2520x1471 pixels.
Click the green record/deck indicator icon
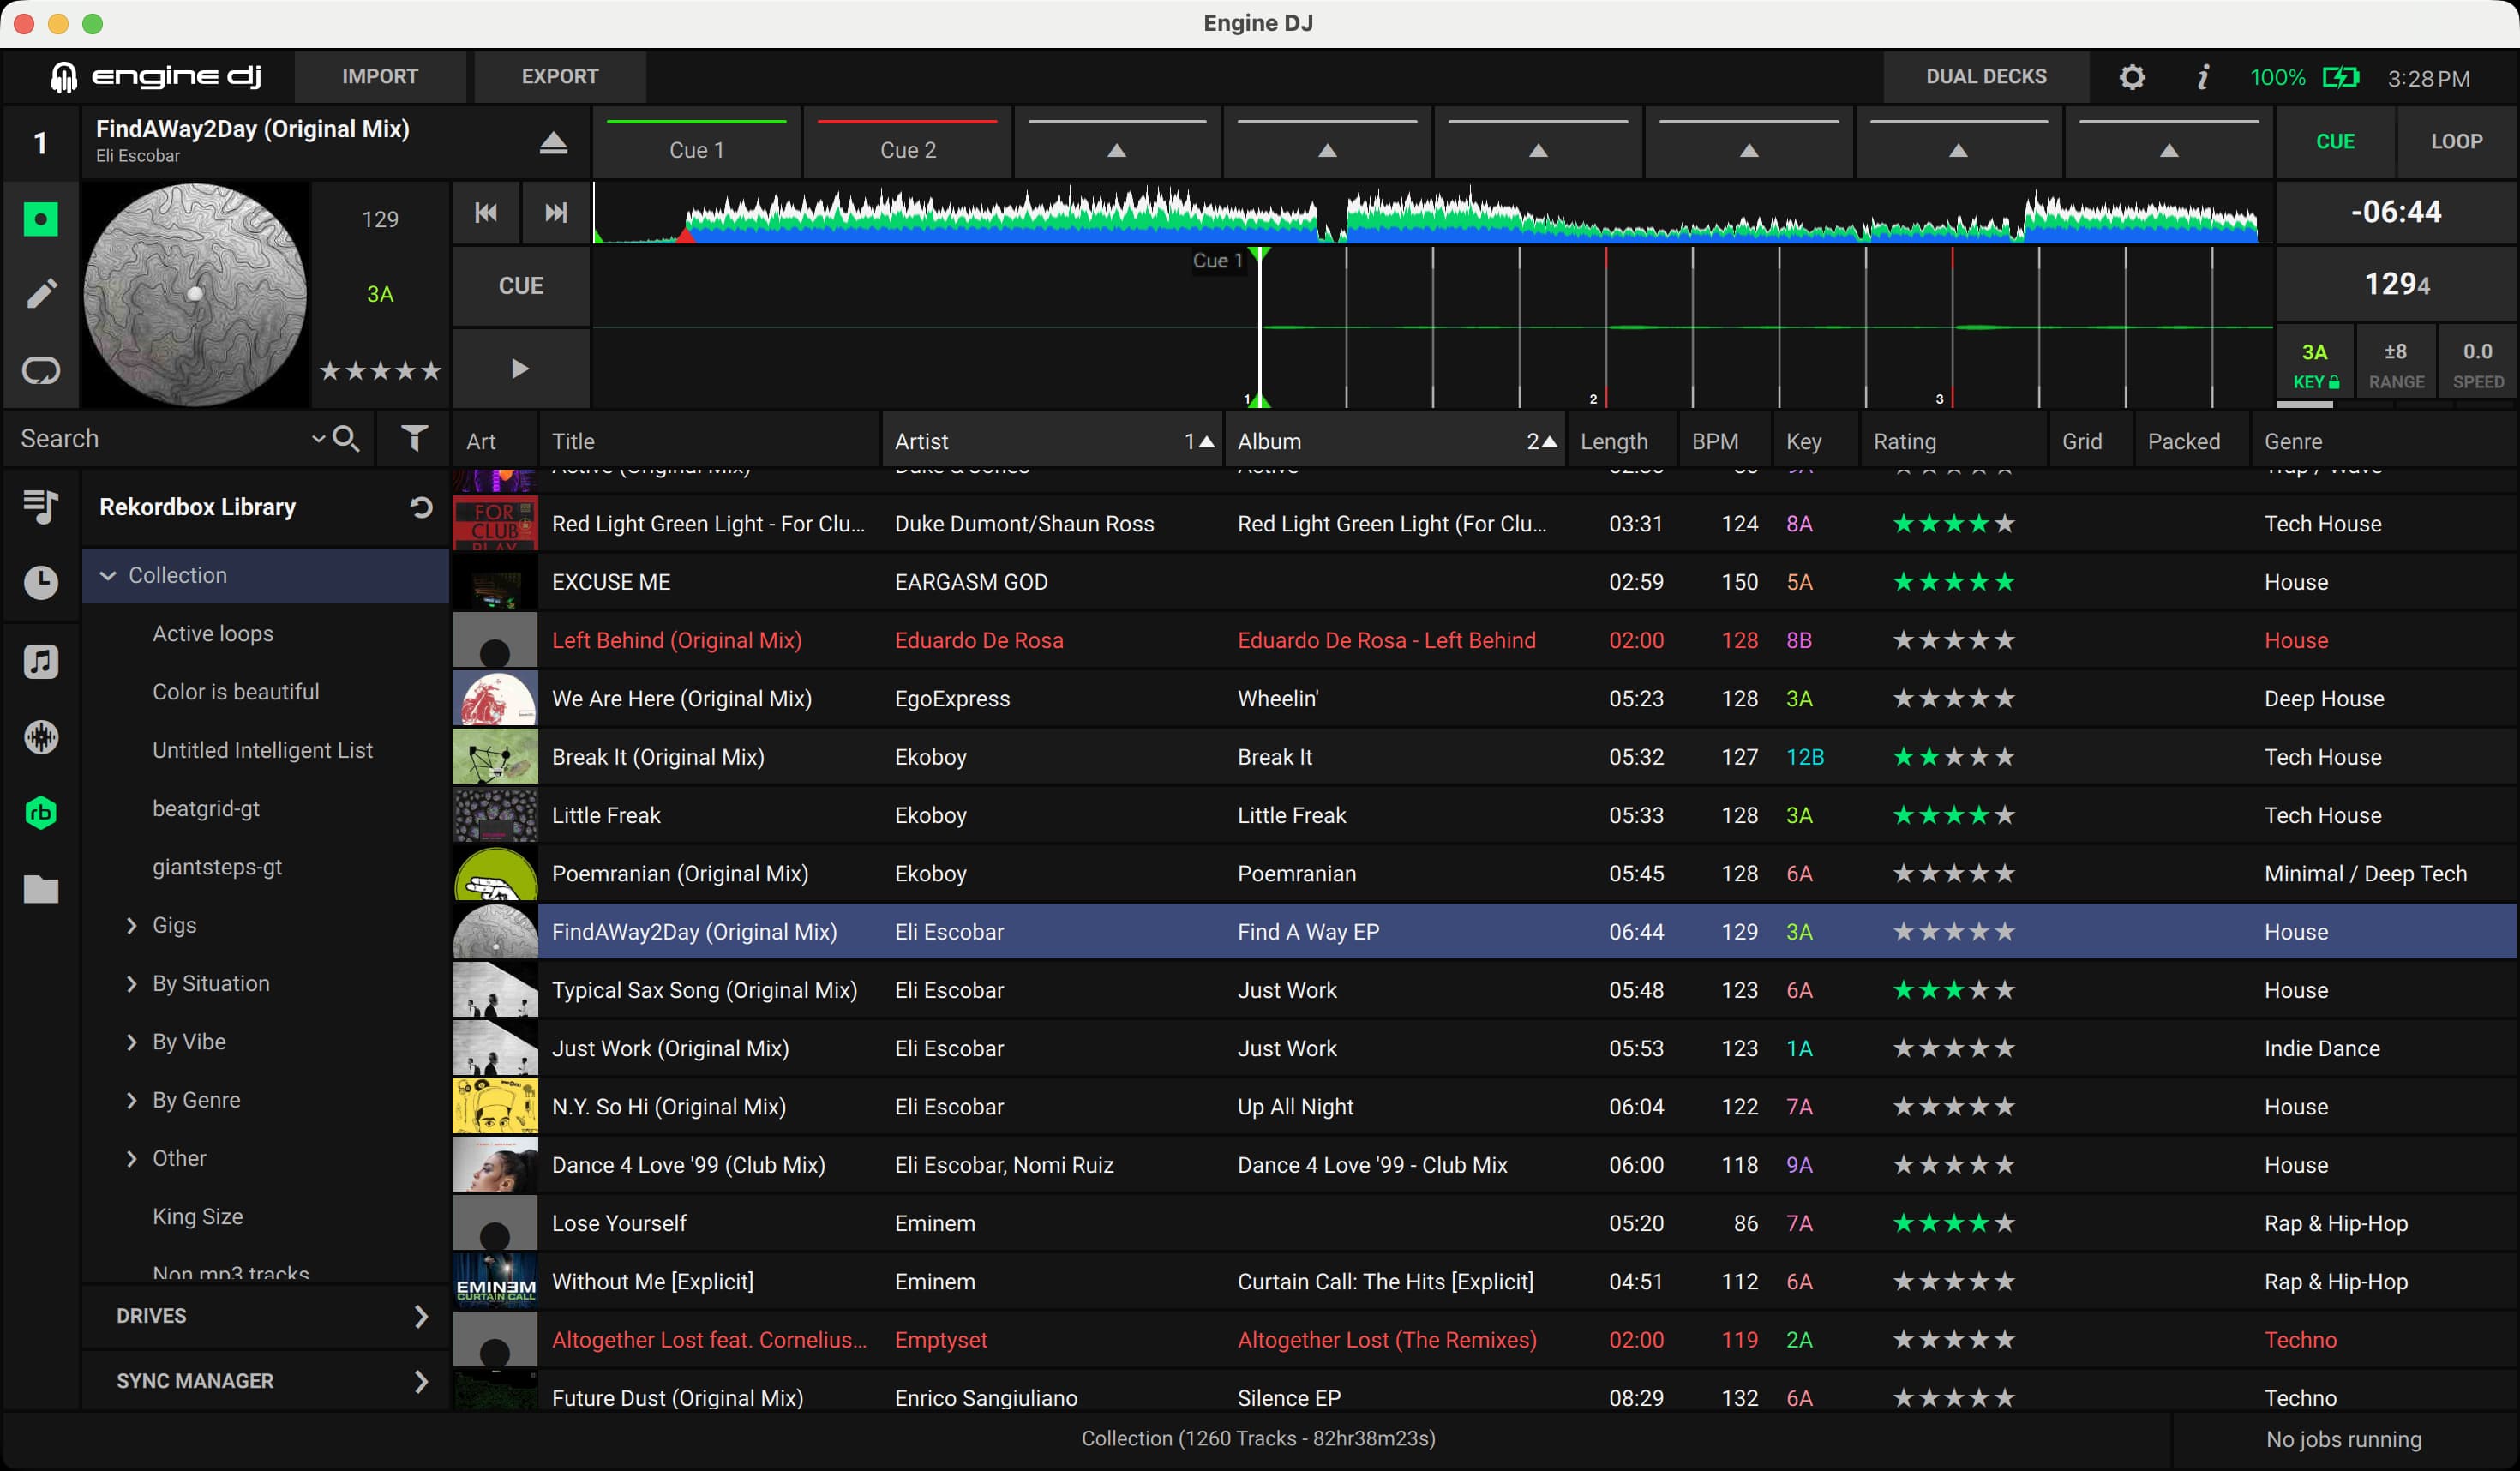click(x=41, y=218)
